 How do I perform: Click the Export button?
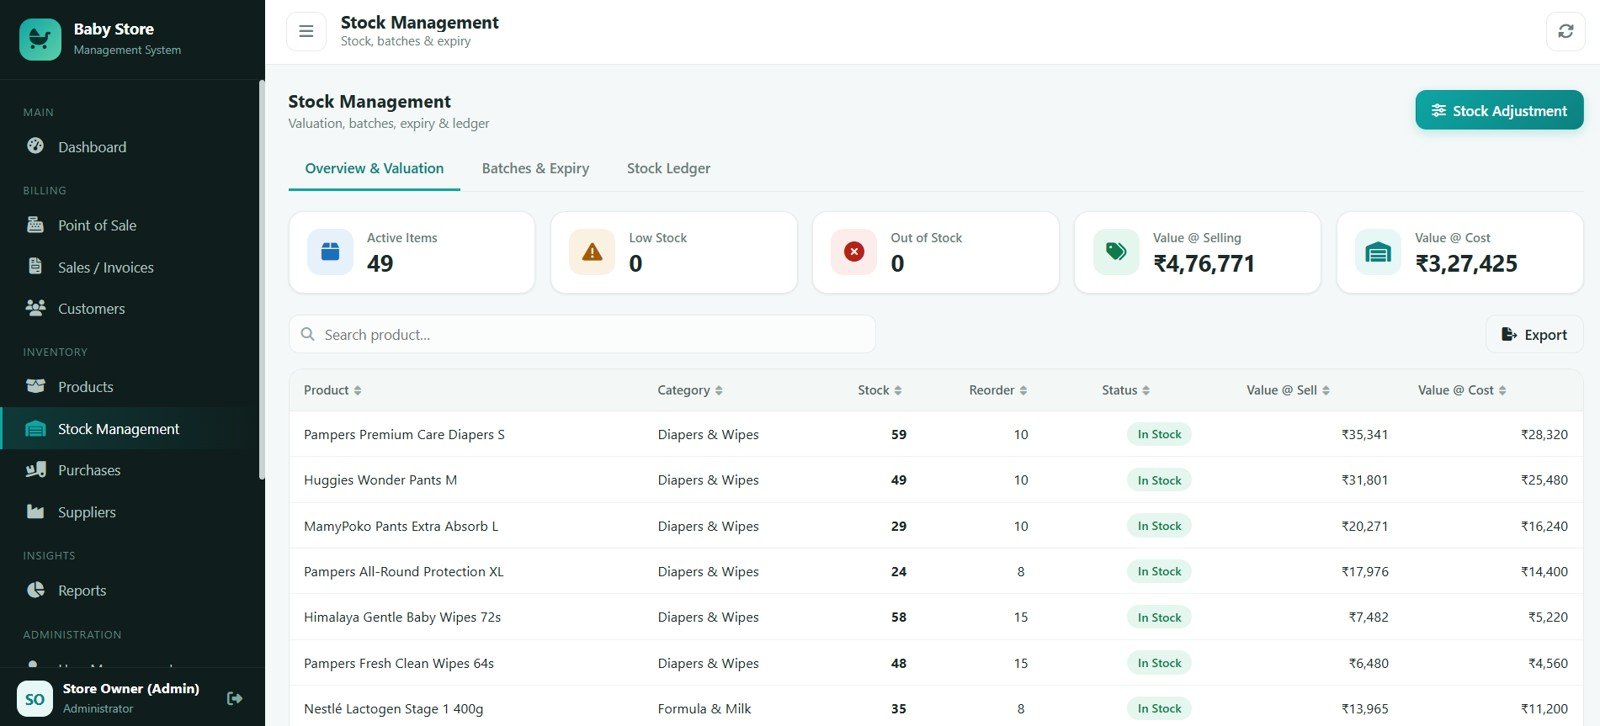click(1534, 334)
